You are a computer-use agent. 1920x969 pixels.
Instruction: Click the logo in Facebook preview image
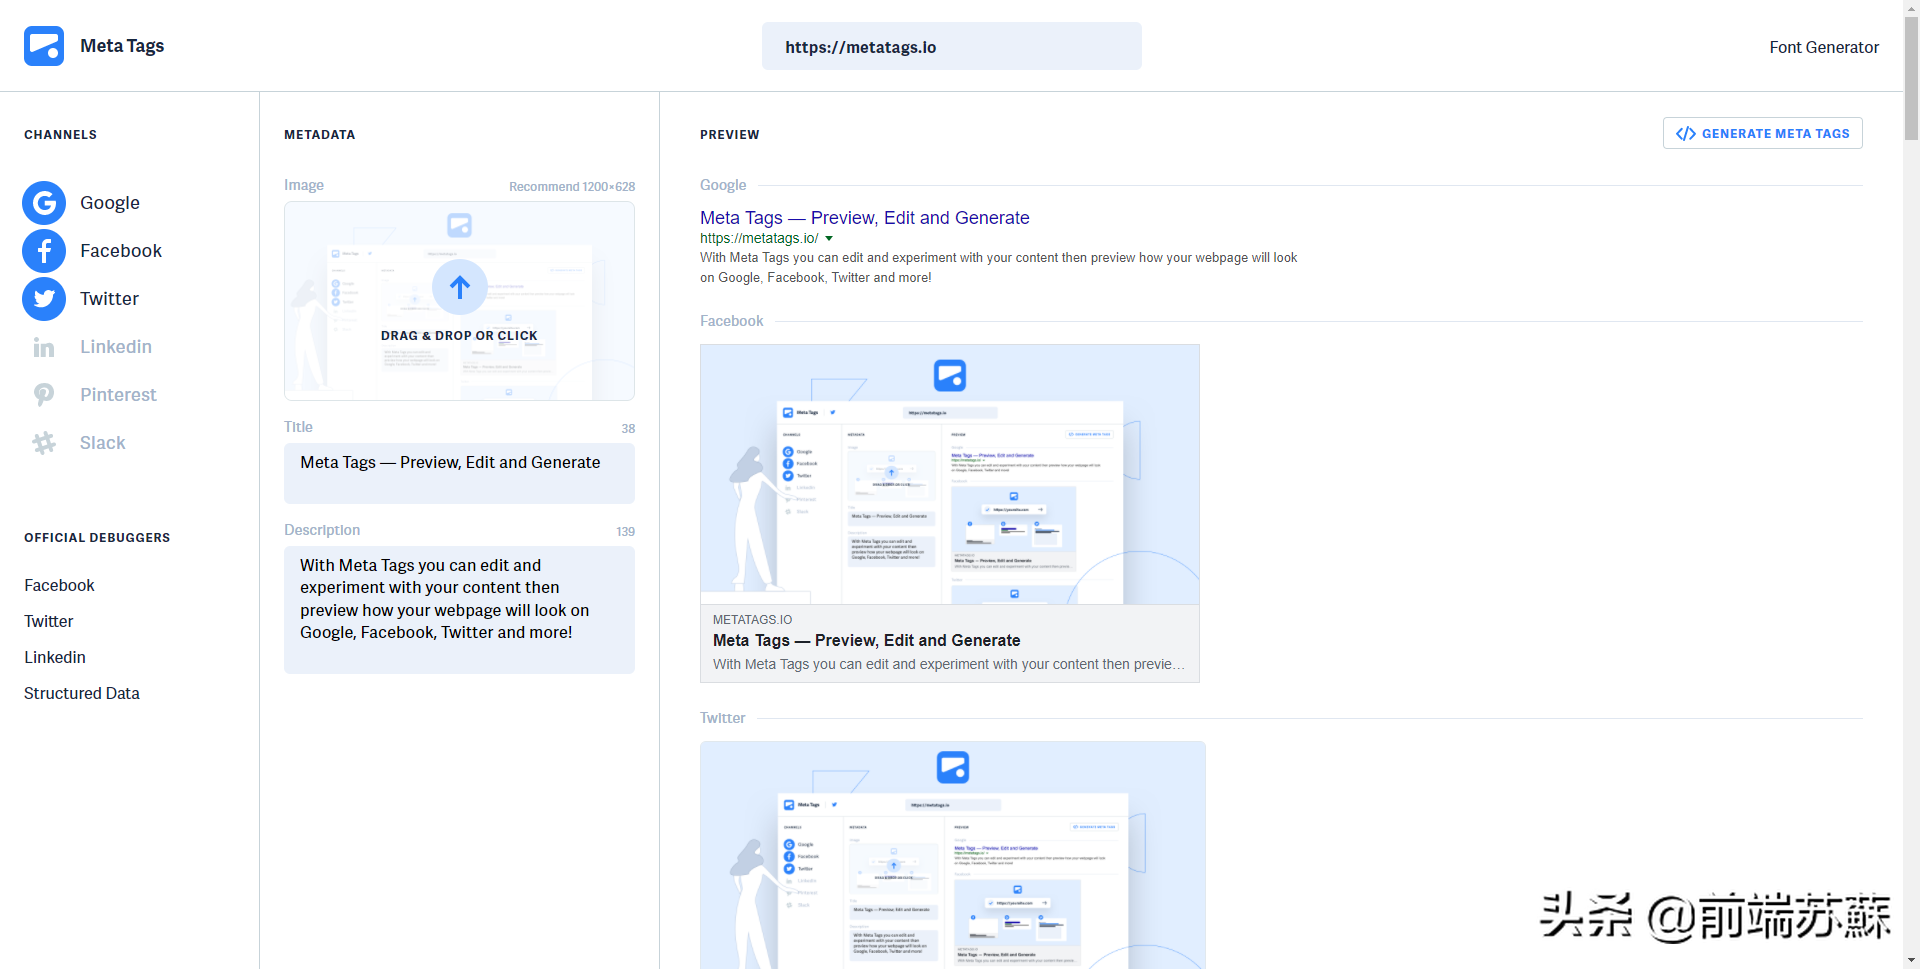(x=950, y=376)
